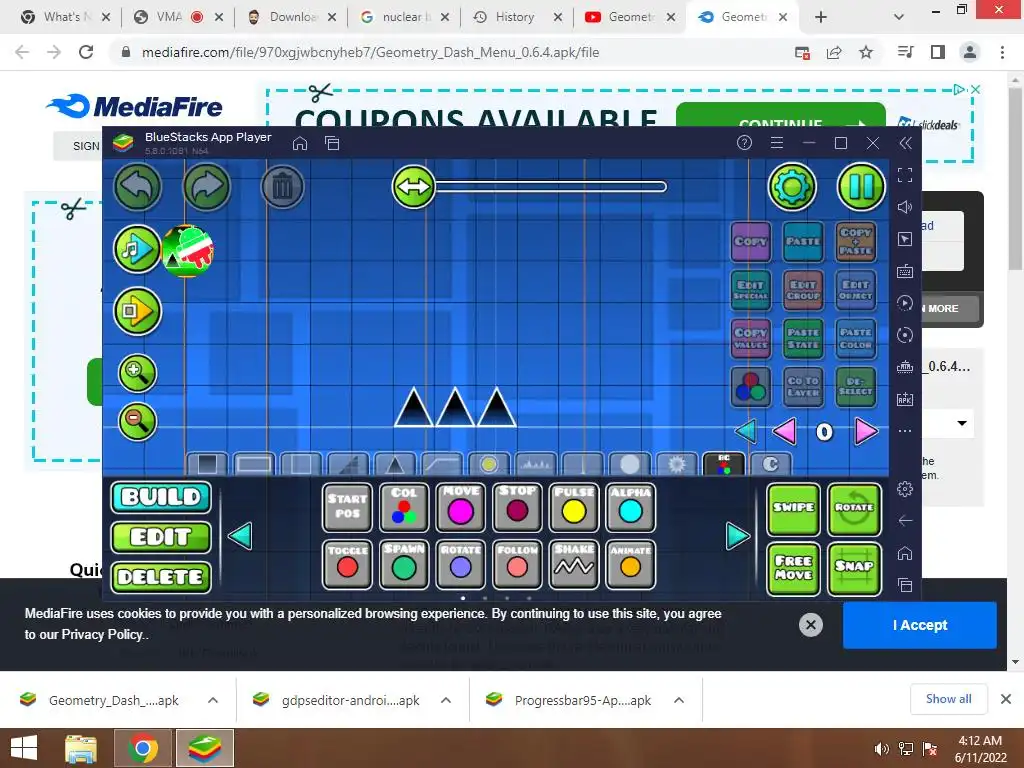Go to next object page arrow
The height and width of the screenshot is (768, 1024).
pos(738,536)
